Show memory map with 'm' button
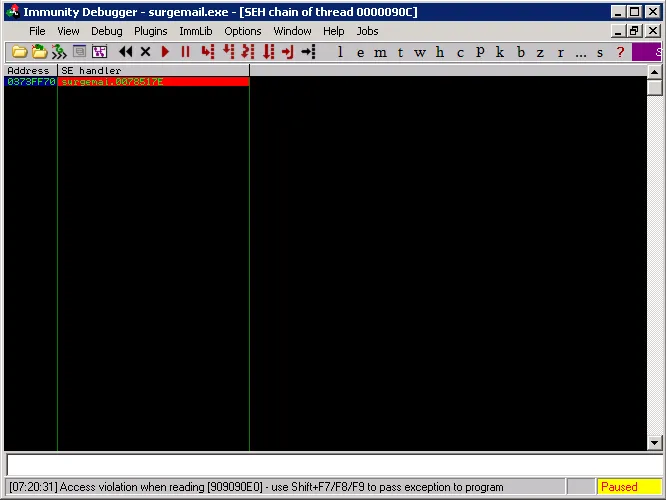 pyautogui.click(x=380, y=52)
